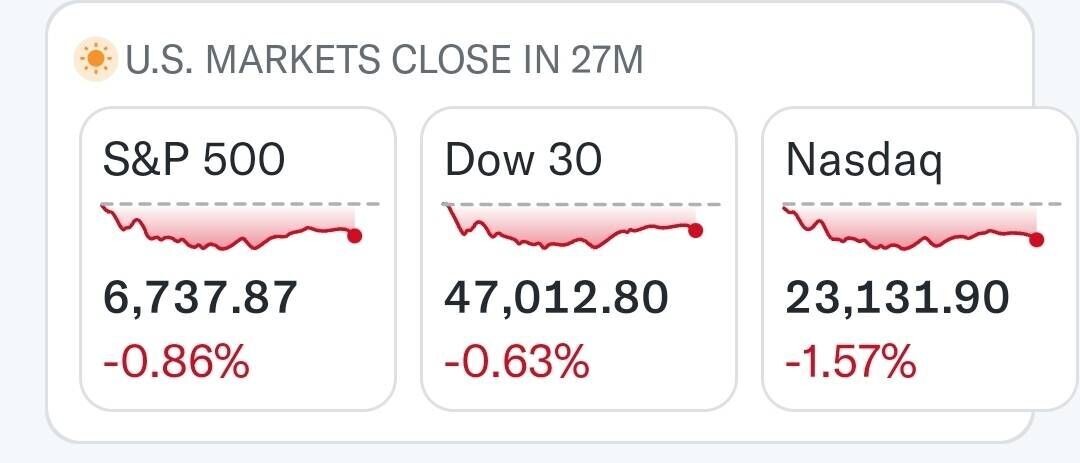Open the U.S. Markets Close in 27M header
Screen dimensions: 1080x463
pyautogui.click(x=384, y=61)
